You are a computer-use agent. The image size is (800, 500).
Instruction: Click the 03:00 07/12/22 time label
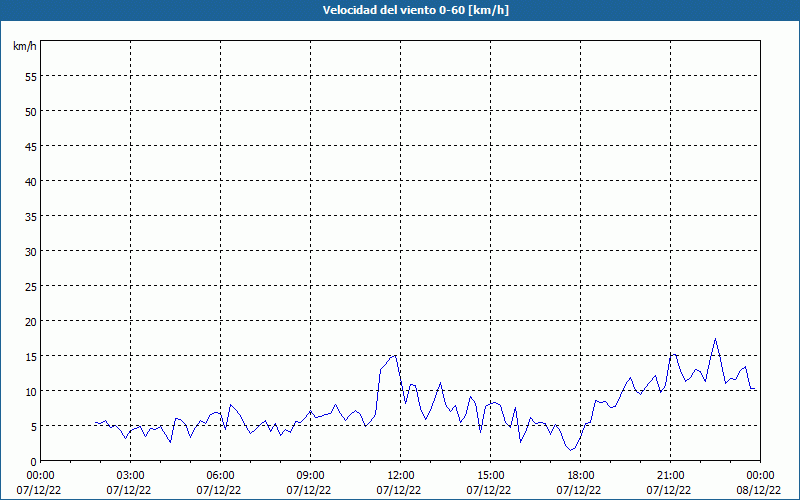[129, 483]
